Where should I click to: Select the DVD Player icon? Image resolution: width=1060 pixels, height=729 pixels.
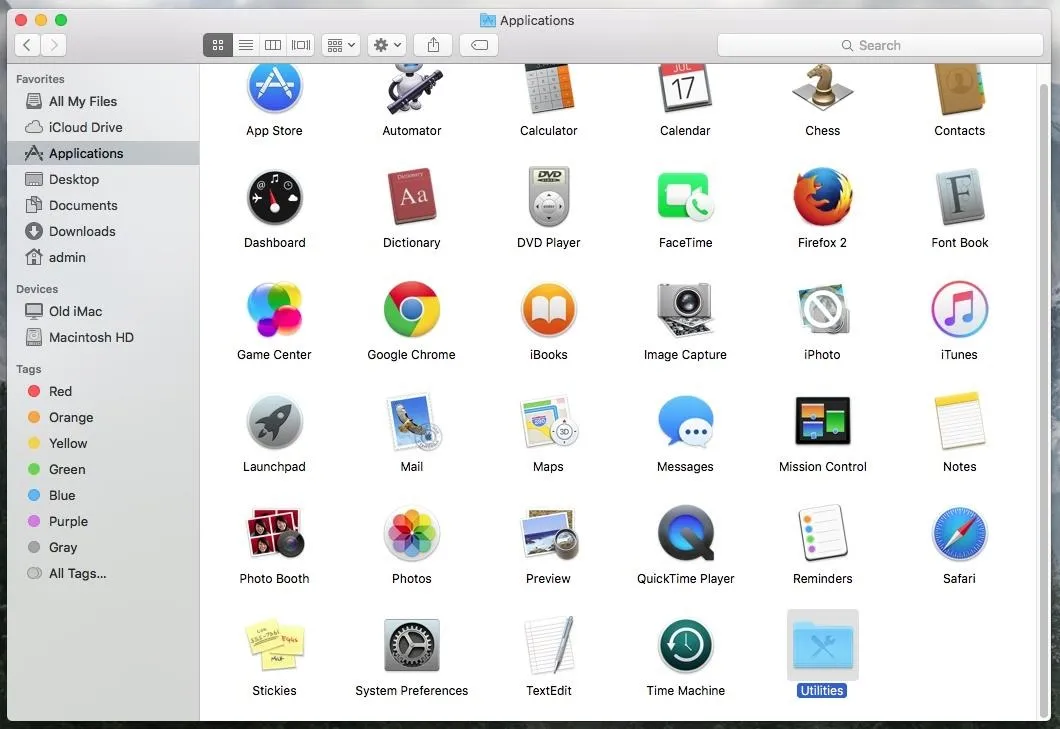click(549, 196)
